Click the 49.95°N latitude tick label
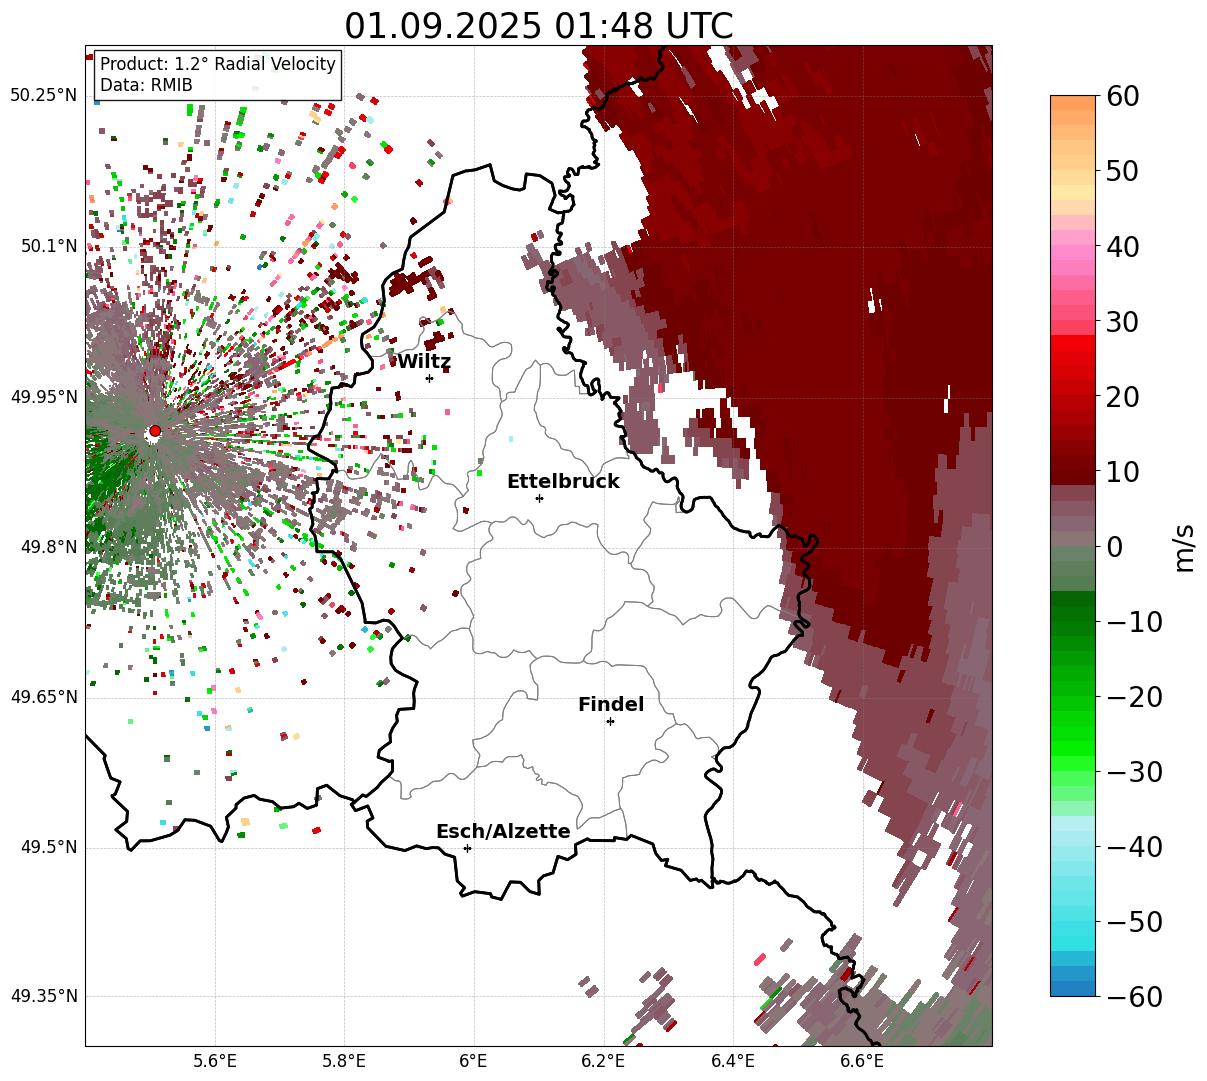Viewport: 1207px width, 1081px height. click(43, 397)
